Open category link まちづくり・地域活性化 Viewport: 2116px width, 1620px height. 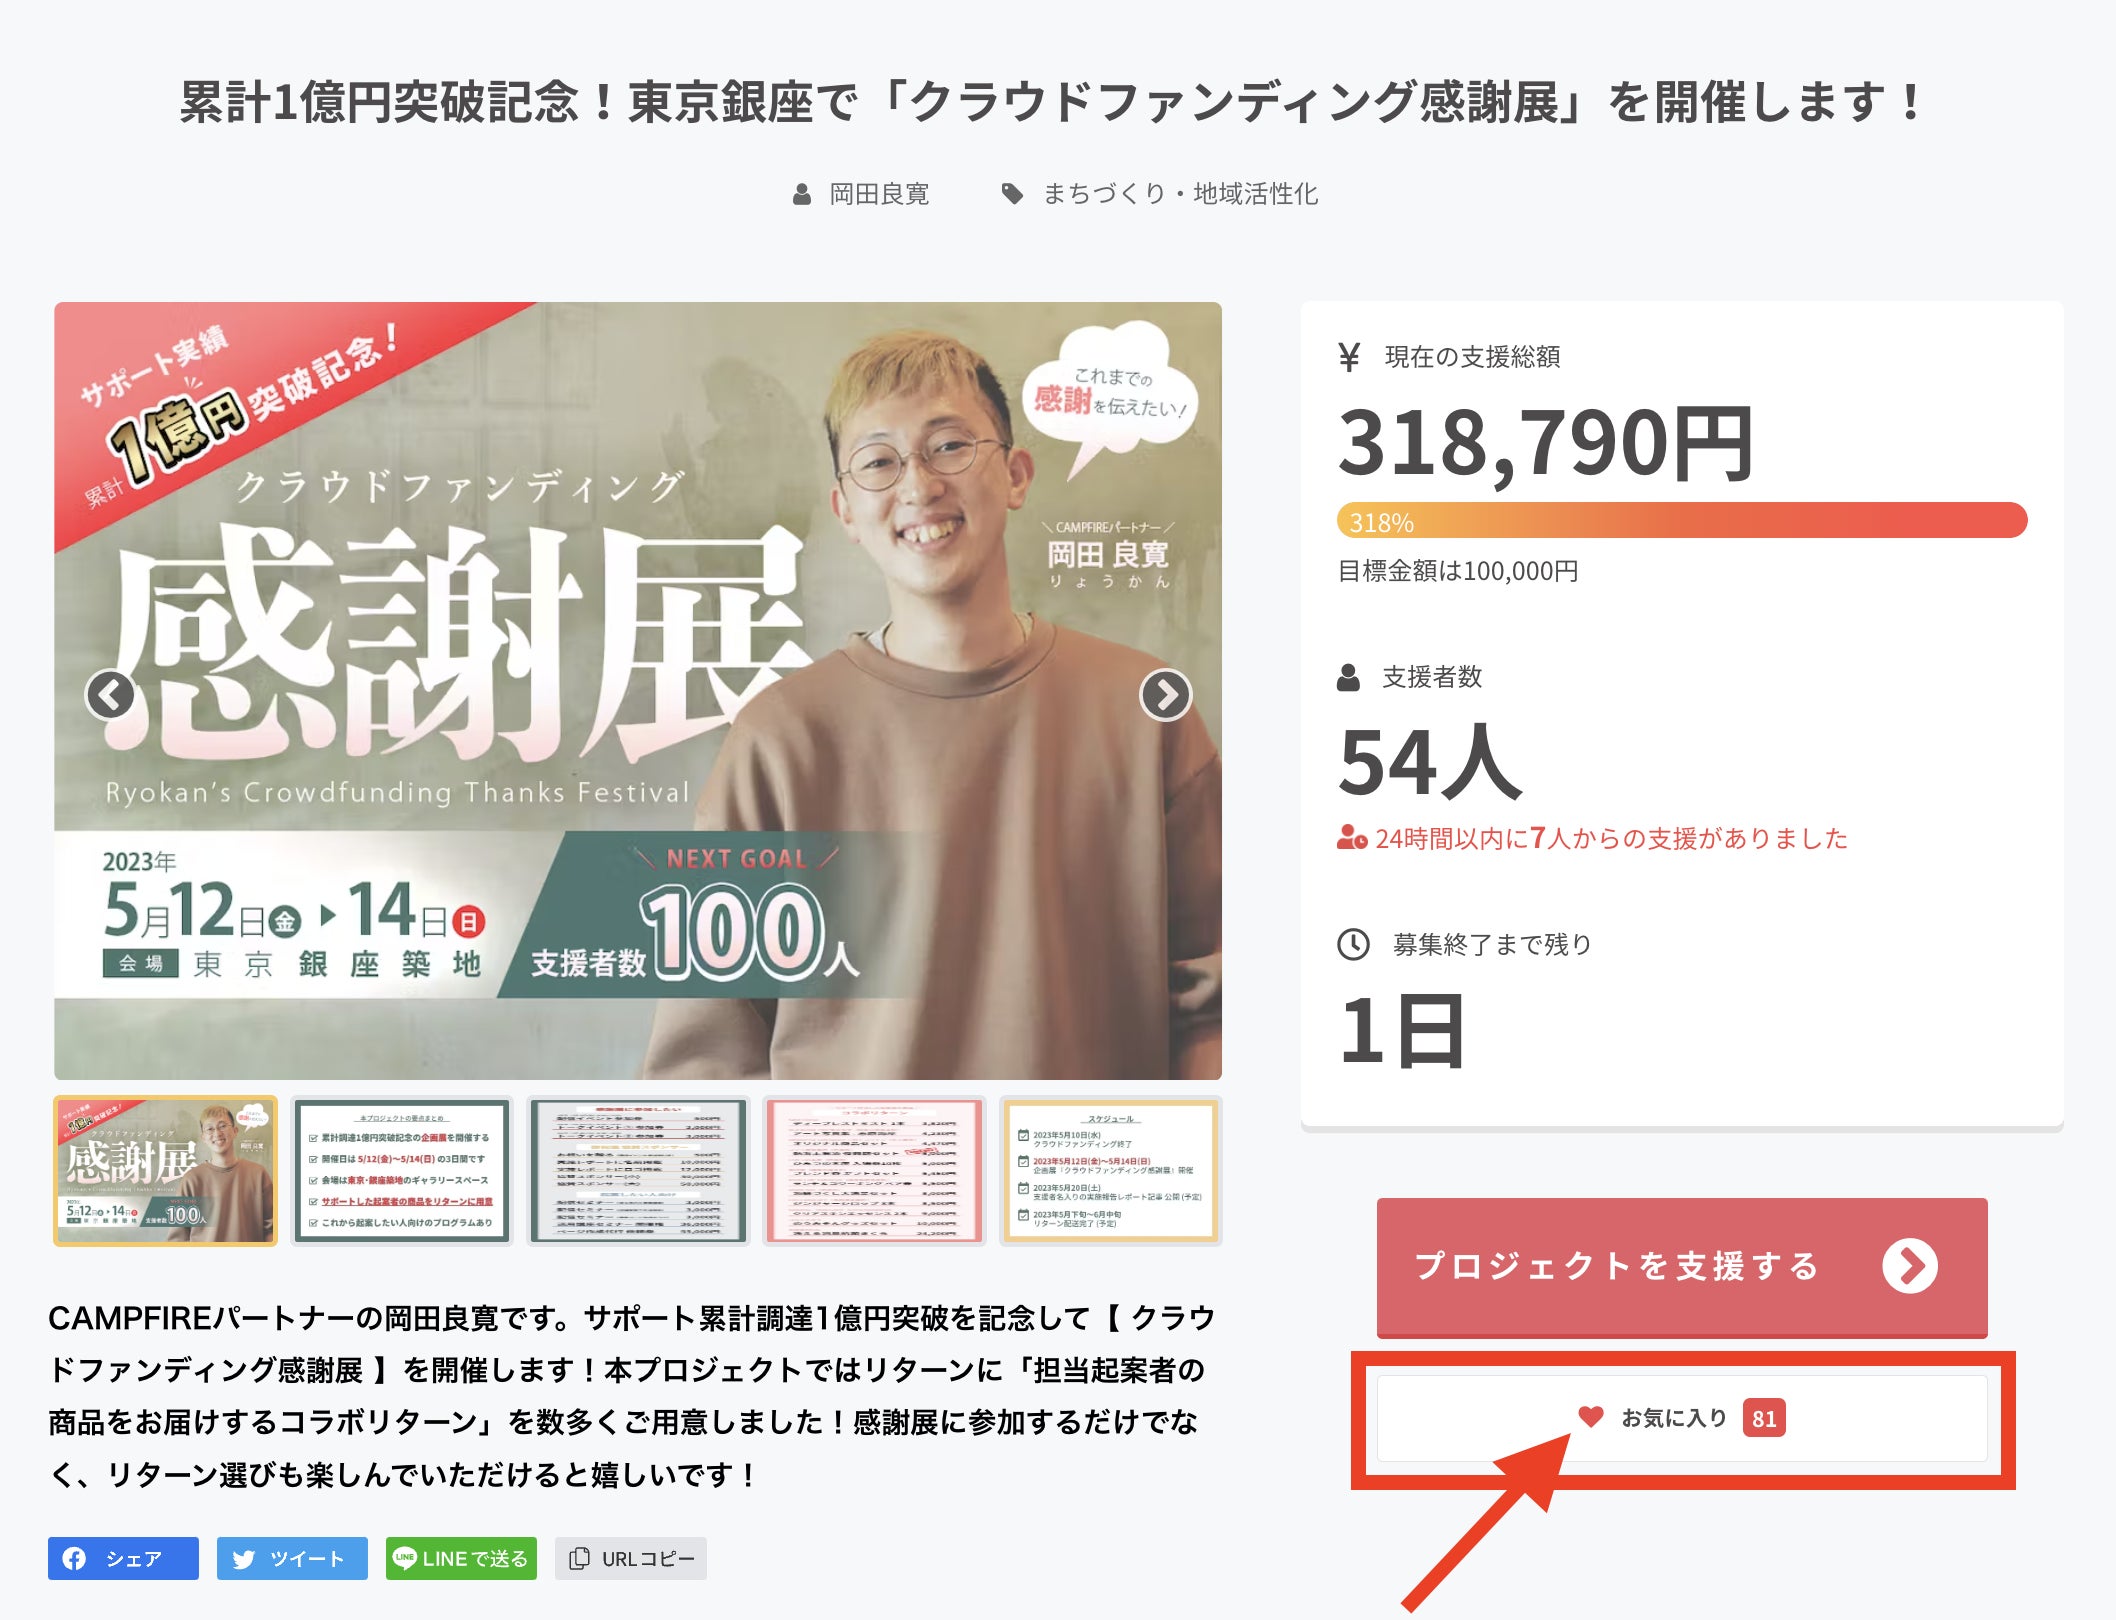[x=1180, y=194]
